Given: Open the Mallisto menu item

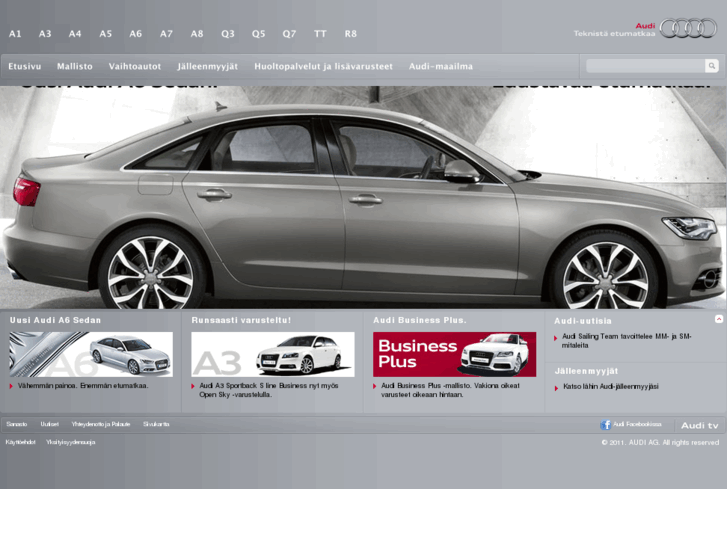Looking at the screenshot, I should [x=75, y=66].
